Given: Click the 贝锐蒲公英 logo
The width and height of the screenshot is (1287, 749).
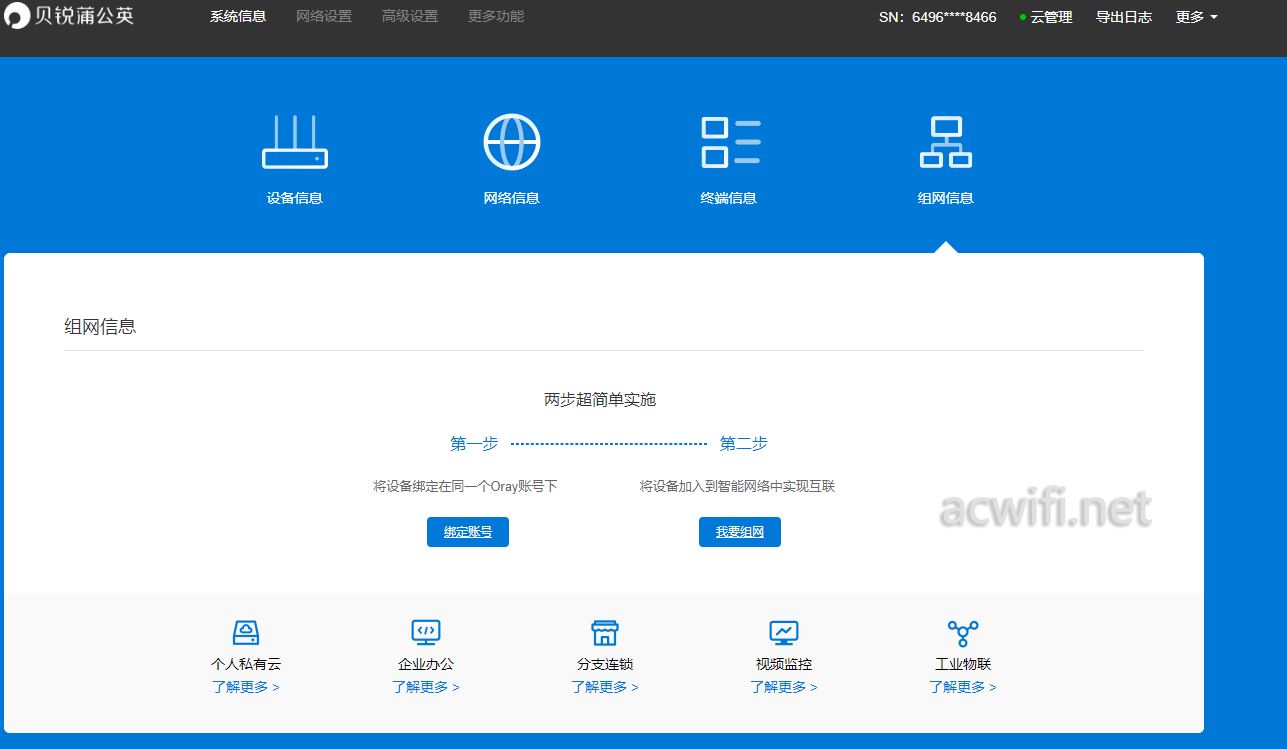Looking at the screenshot, I should point(70,16).
